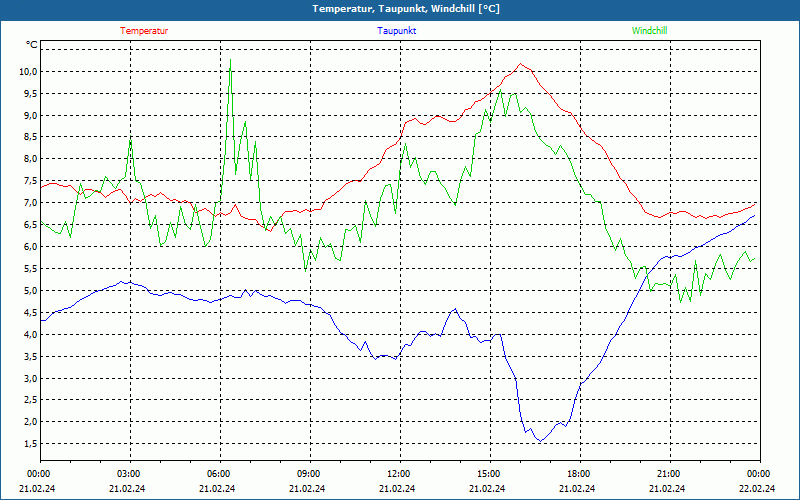Viewport: 800px width, 500px height.
Task: Click the 06:00 time label
Action: [x=217, y=474]
